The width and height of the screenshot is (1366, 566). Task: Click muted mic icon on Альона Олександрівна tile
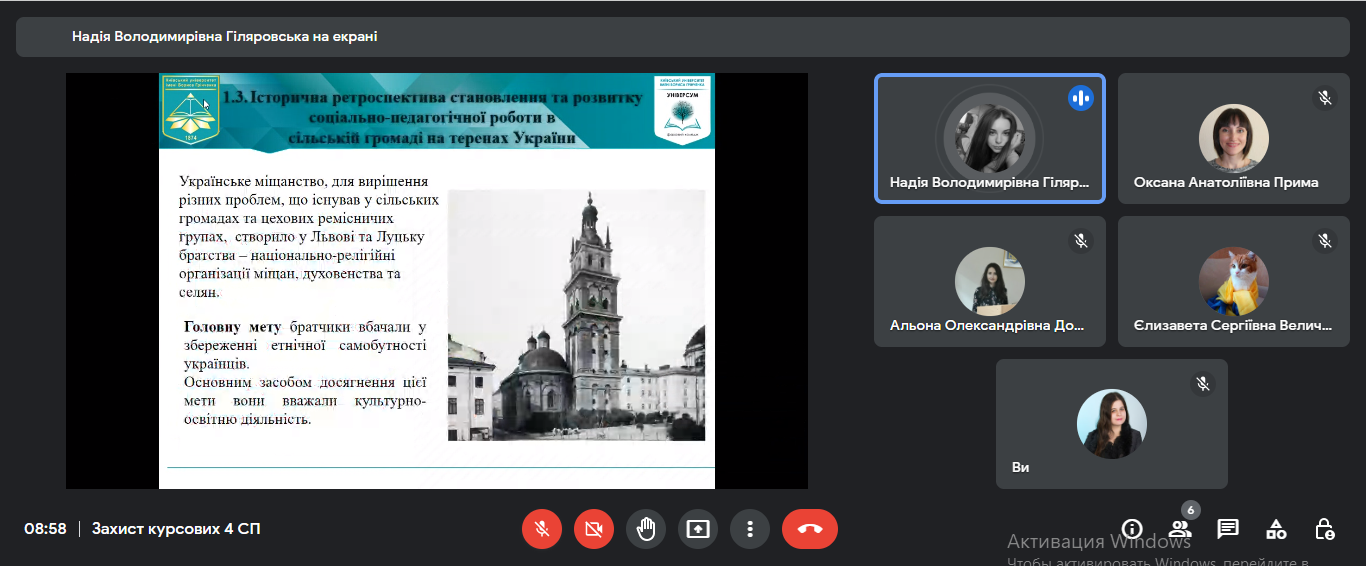point(1080,241)
